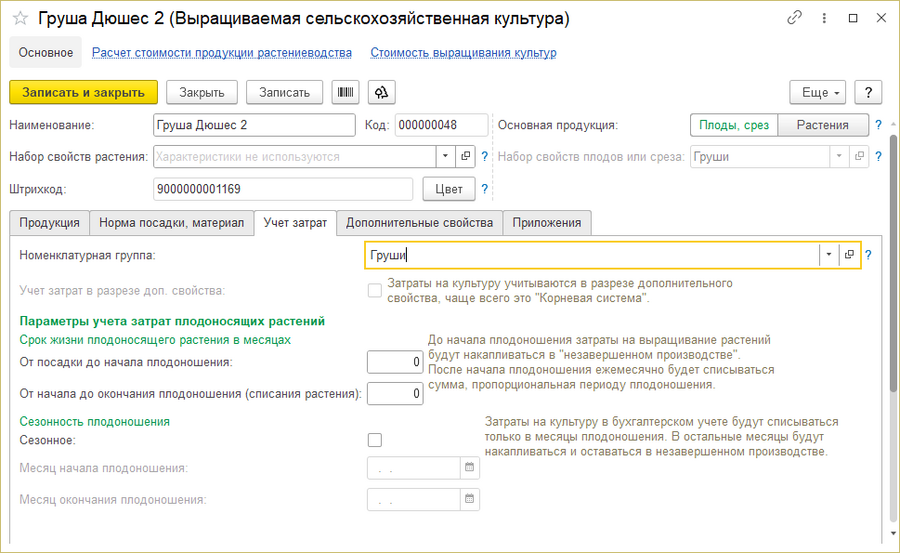
Task: Click the Цвет button
Action: (449, 189)
